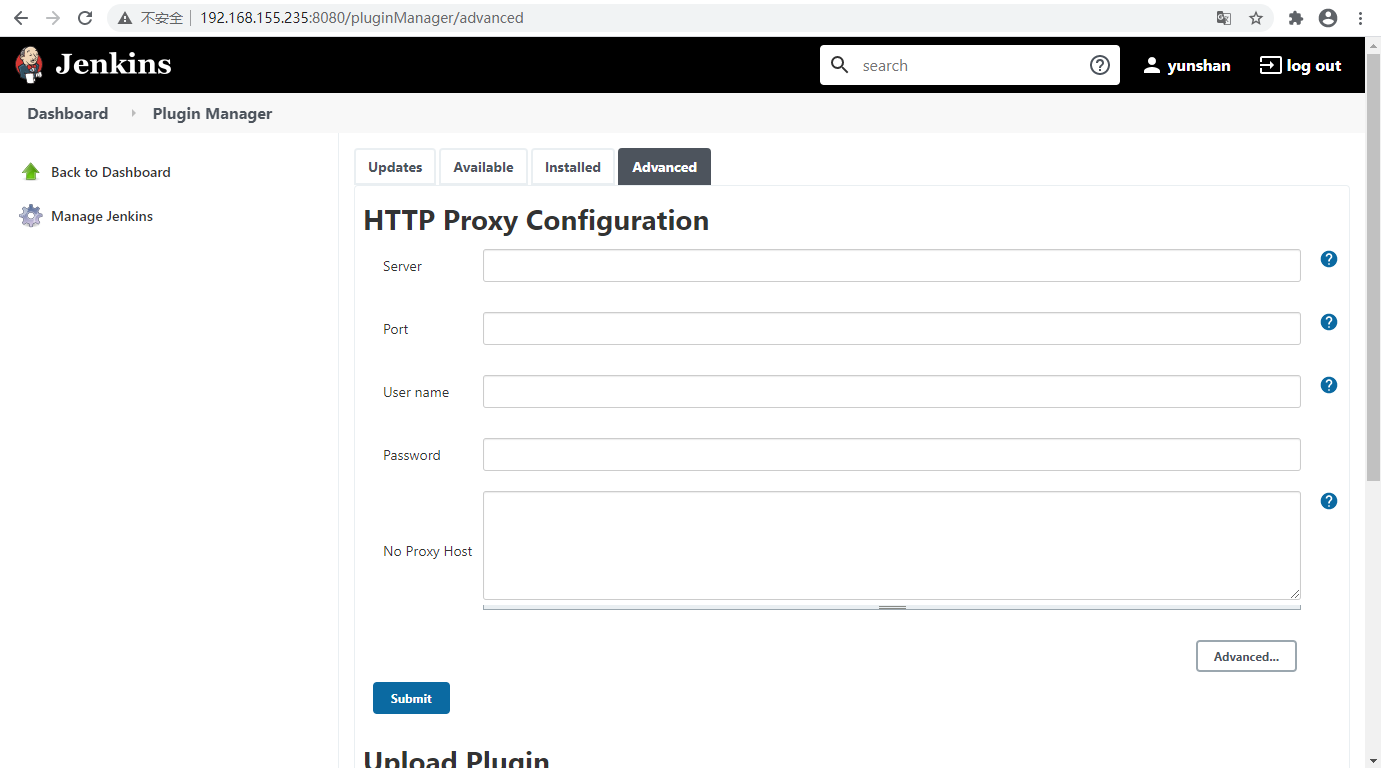Viewport: 1381px width, 768px height.
Task: Reload the page with refresh icon
Action: coord(85,18)
